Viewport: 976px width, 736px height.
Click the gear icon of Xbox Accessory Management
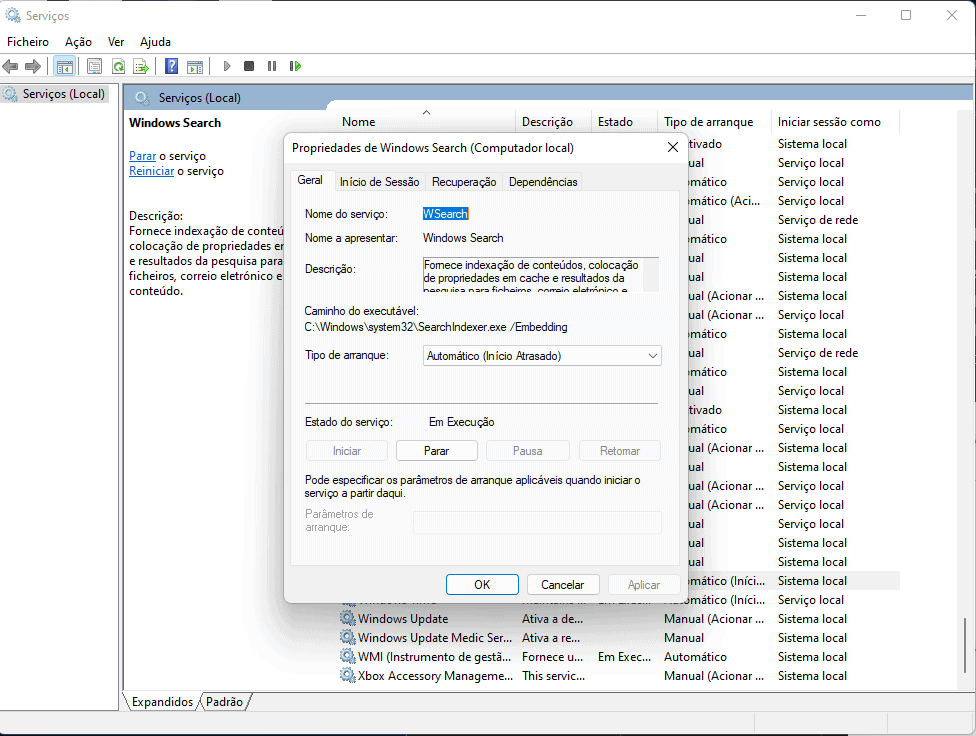[x=347, y=676]
